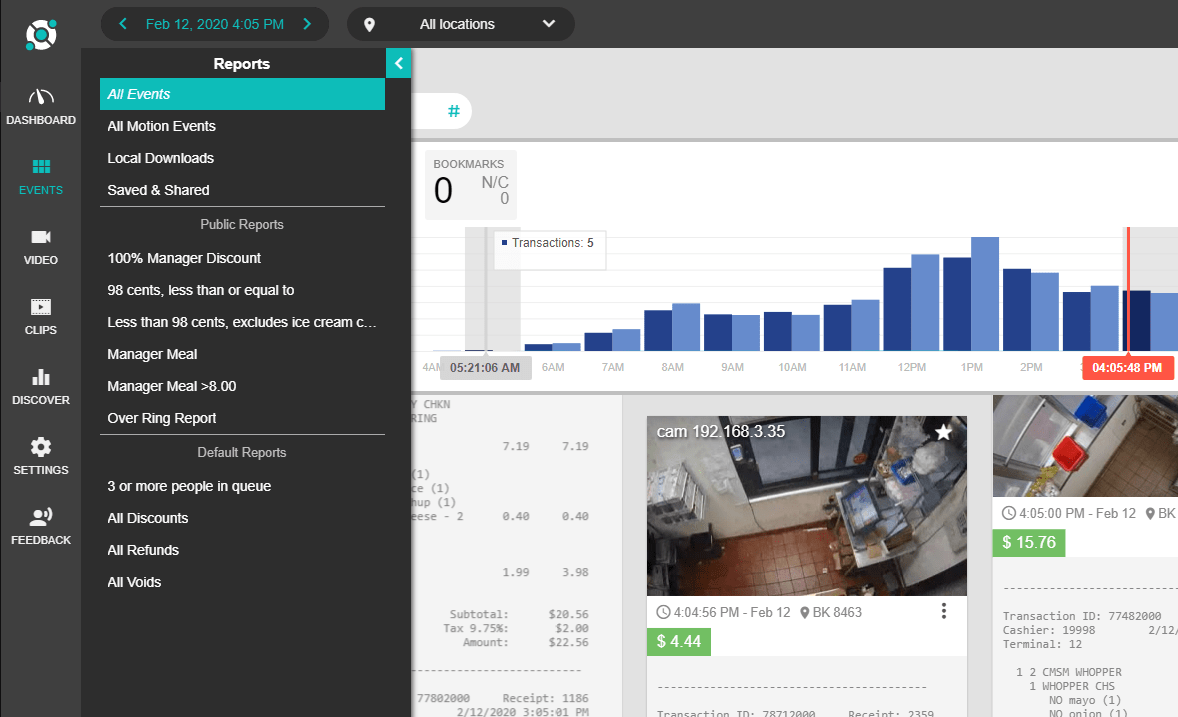The width and height of the screenshot is (1178, 717).
Task: Click the app logo icon
Action: coord(41,35)
